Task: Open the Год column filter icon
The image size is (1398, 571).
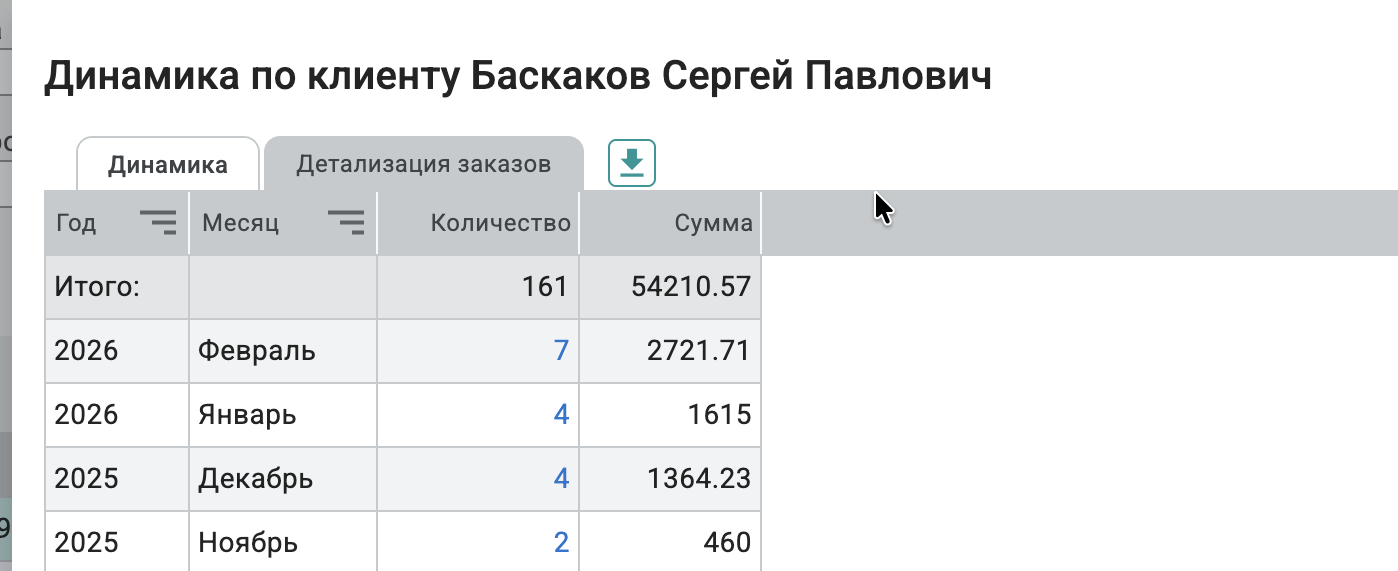Action: click(x=157, y=222)
